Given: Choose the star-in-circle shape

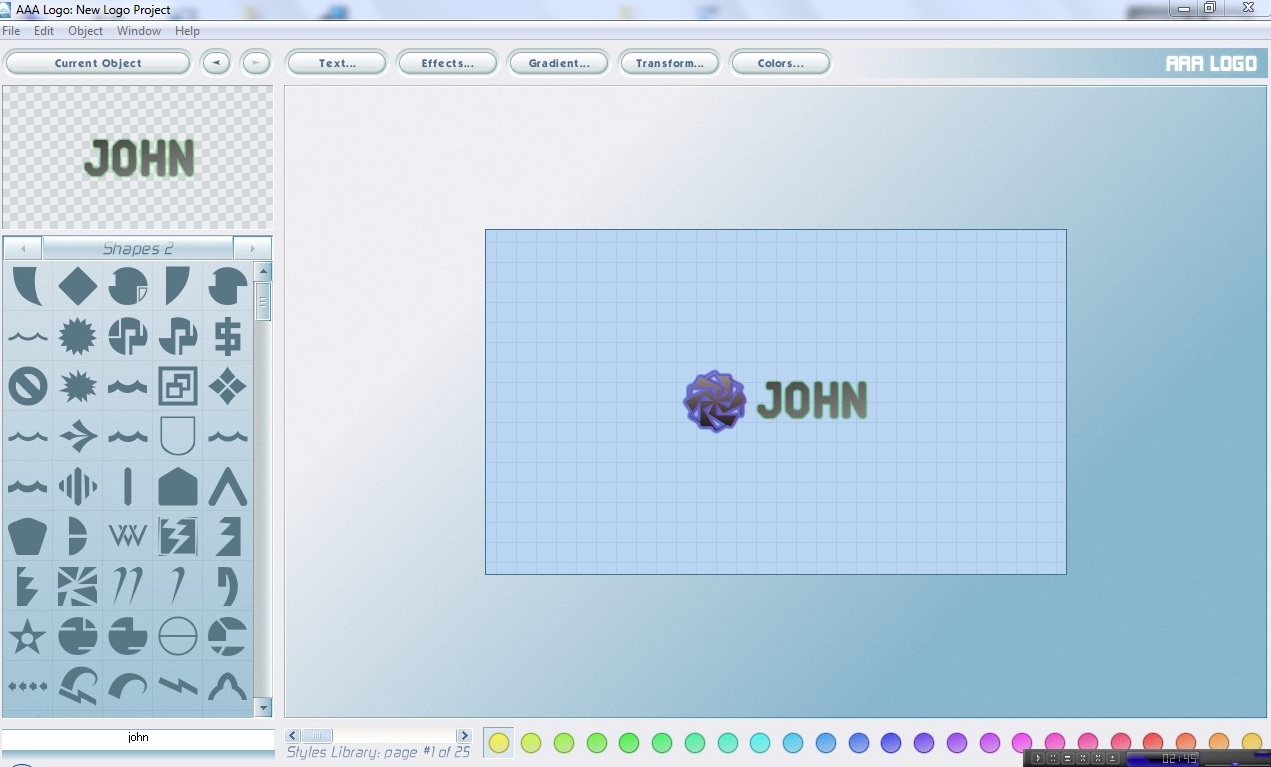Looking at the screenshot, I should [x=28, y=636].
